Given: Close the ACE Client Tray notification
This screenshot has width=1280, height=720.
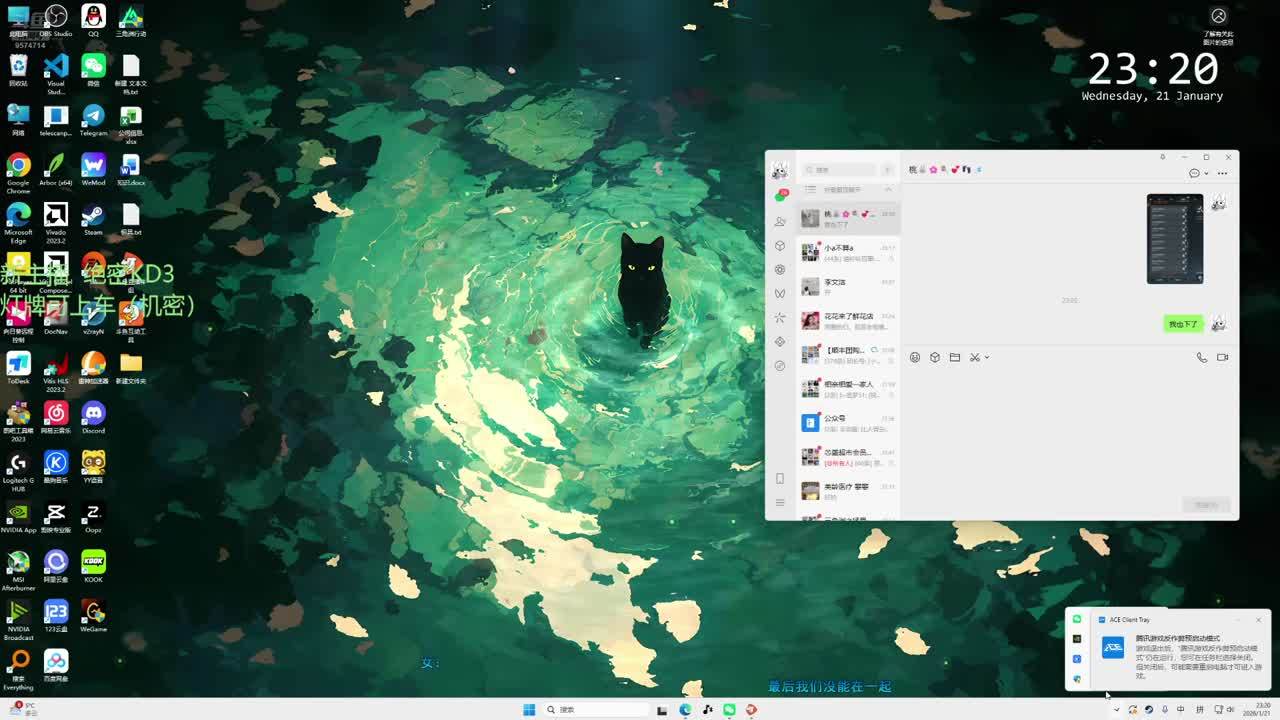Looking at the screenshot, I should tap(1258, 620).
